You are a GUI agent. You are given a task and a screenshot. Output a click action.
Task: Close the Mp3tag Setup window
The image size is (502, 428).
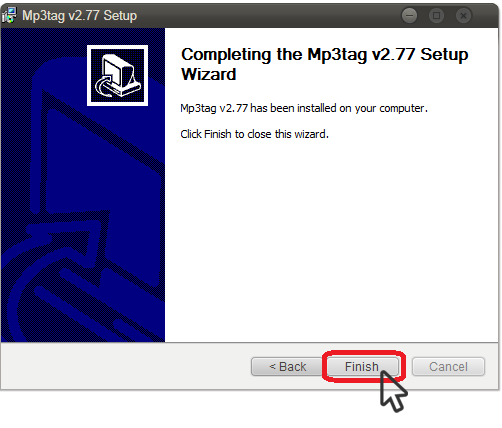pyautogui.click(x=463, y=15)
